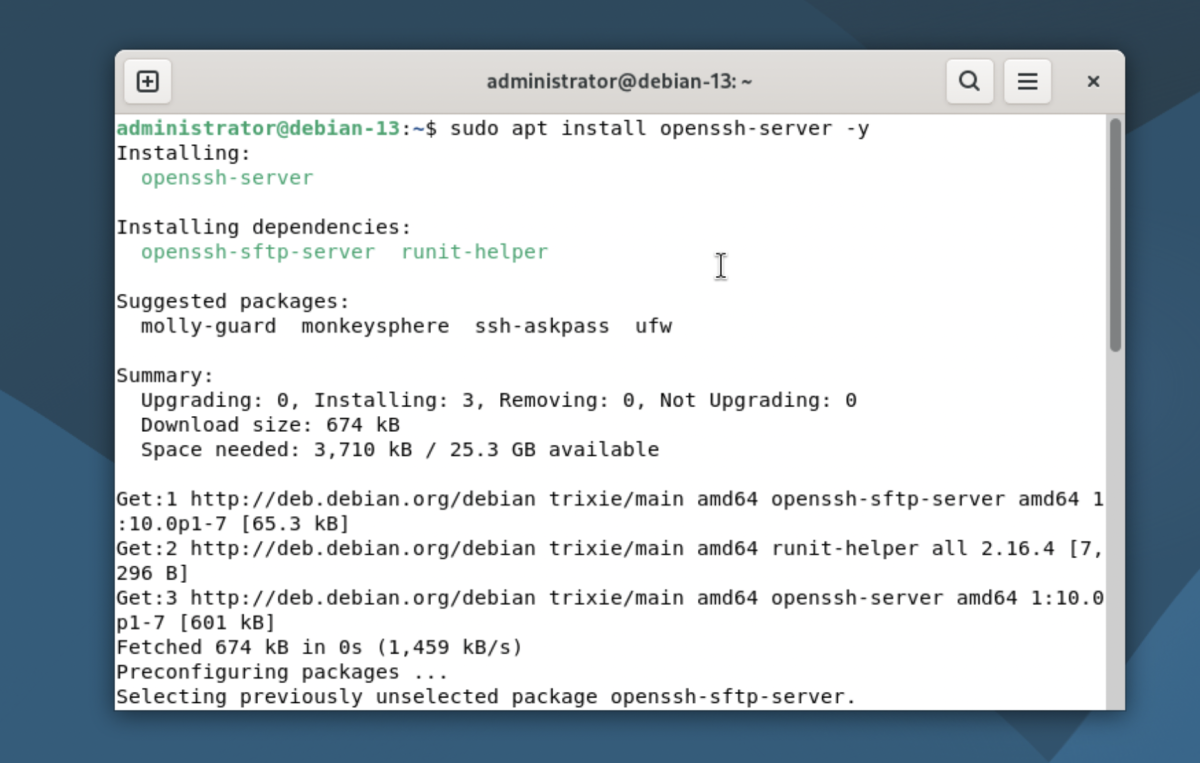Click the window title administrator@debian-13
The width and height of the screenshot is (1200, 763).
coord(619,82)
